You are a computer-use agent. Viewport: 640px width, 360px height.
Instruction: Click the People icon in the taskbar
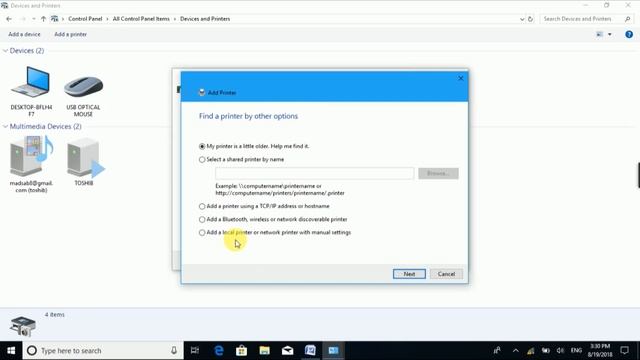tap(497, 351)
